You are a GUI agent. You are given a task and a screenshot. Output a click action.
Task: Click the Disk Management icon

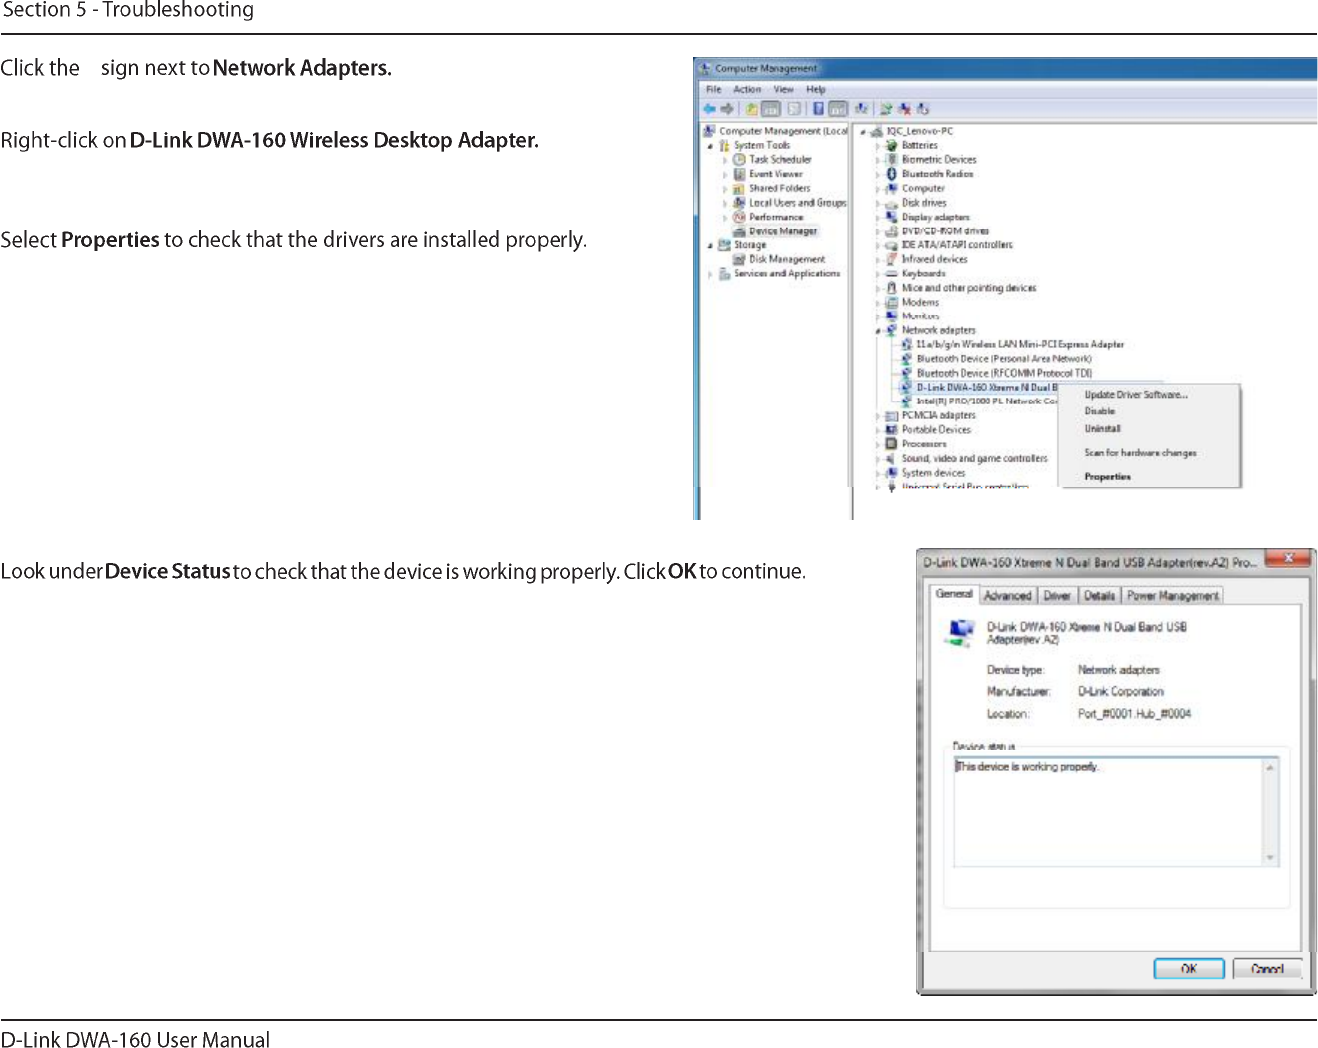(x=739, y=259)
